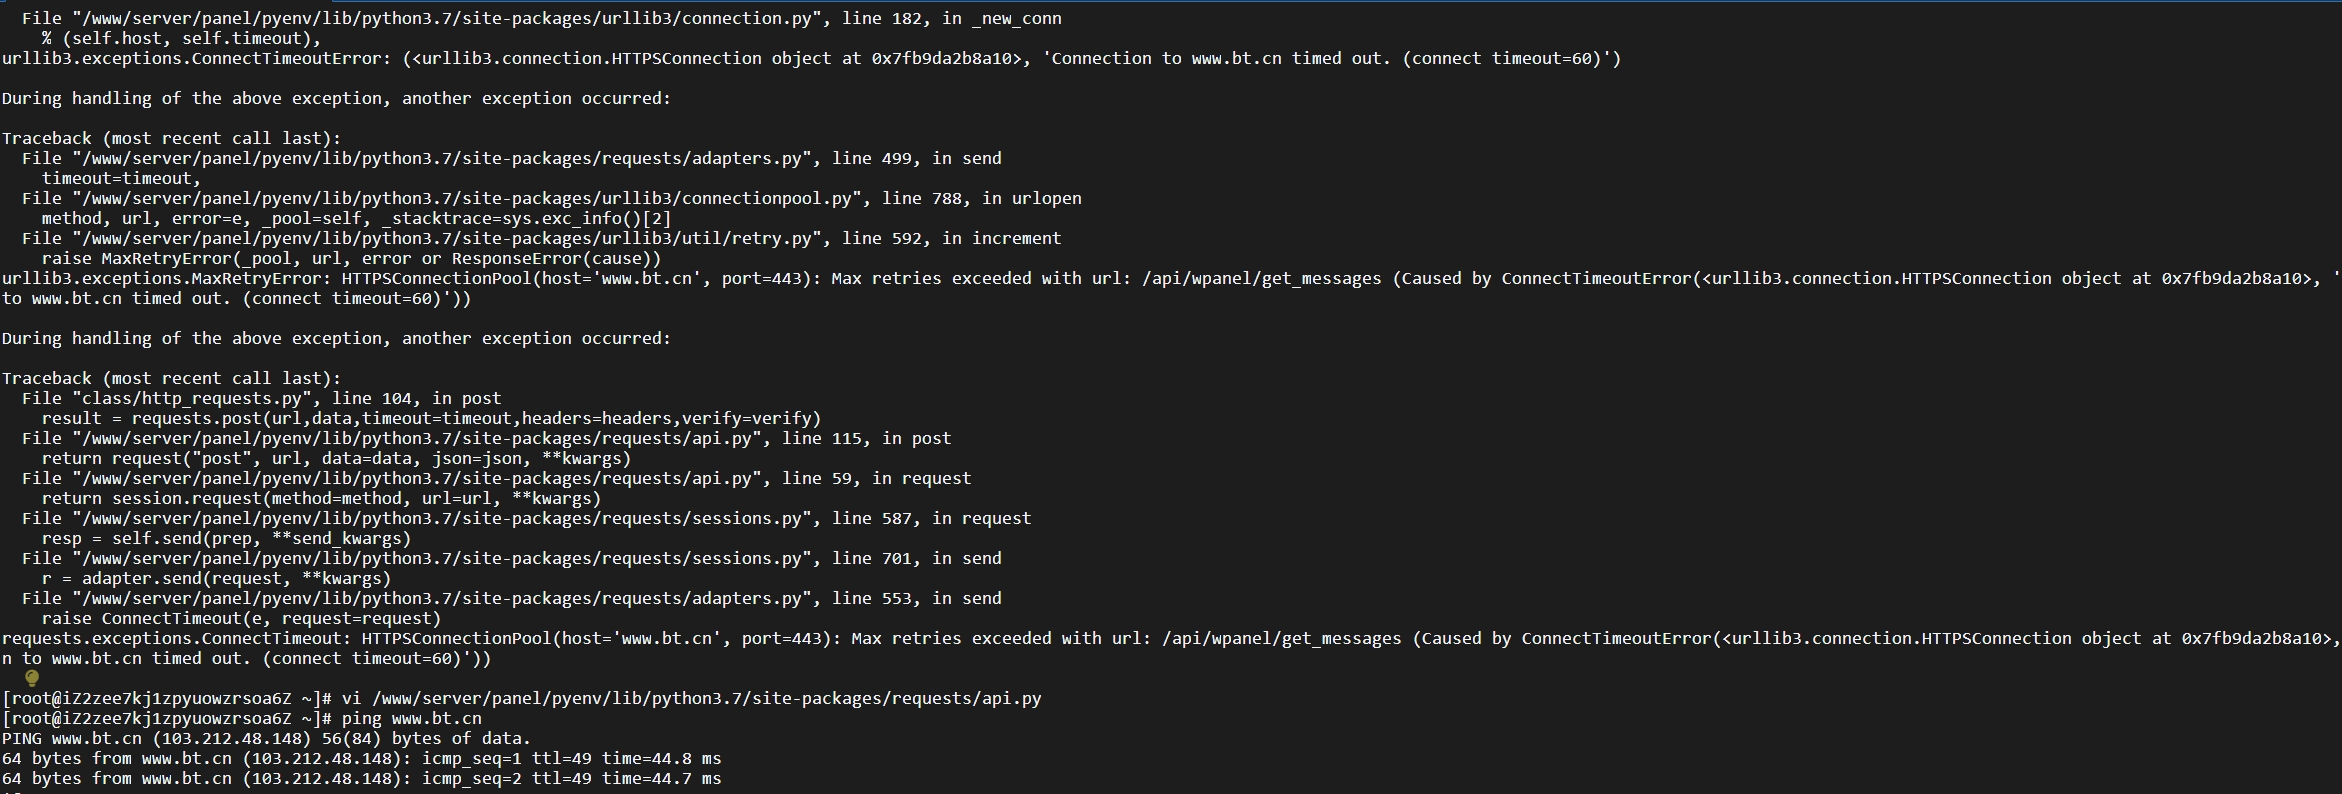Click the icmp_seq=2 ping response line
The width and height of the screenshot is (2342, 794).
362,779
